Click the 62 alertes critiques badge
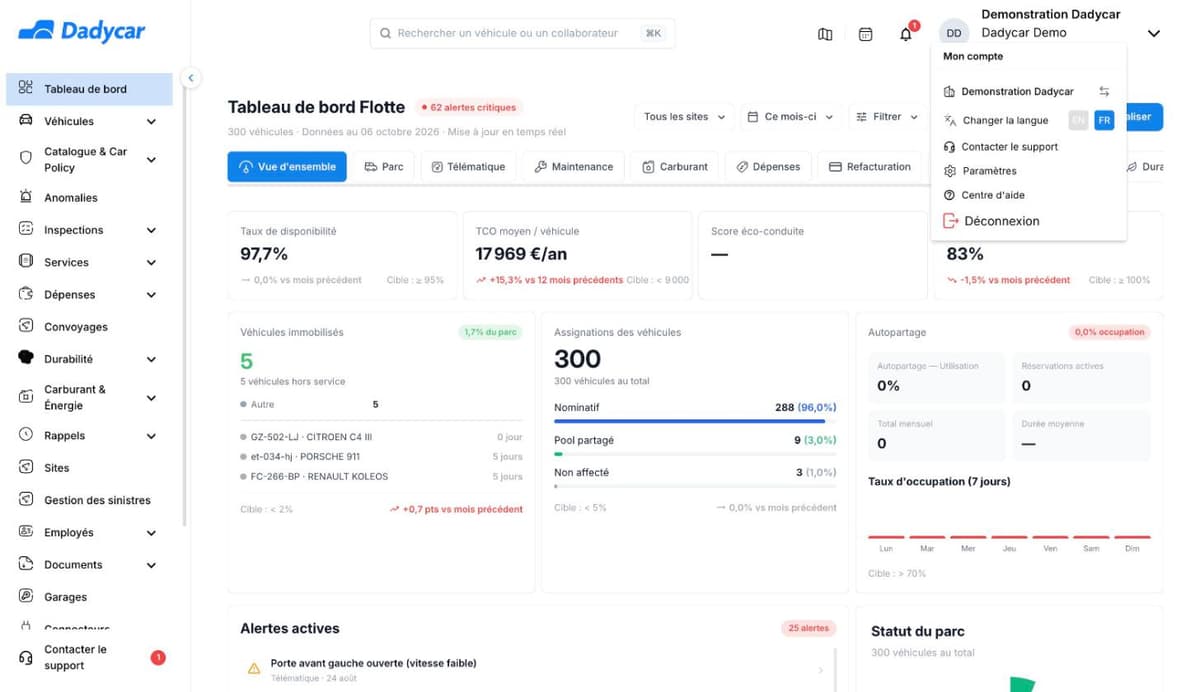The image size is (1200, 692). pos(468,107)
